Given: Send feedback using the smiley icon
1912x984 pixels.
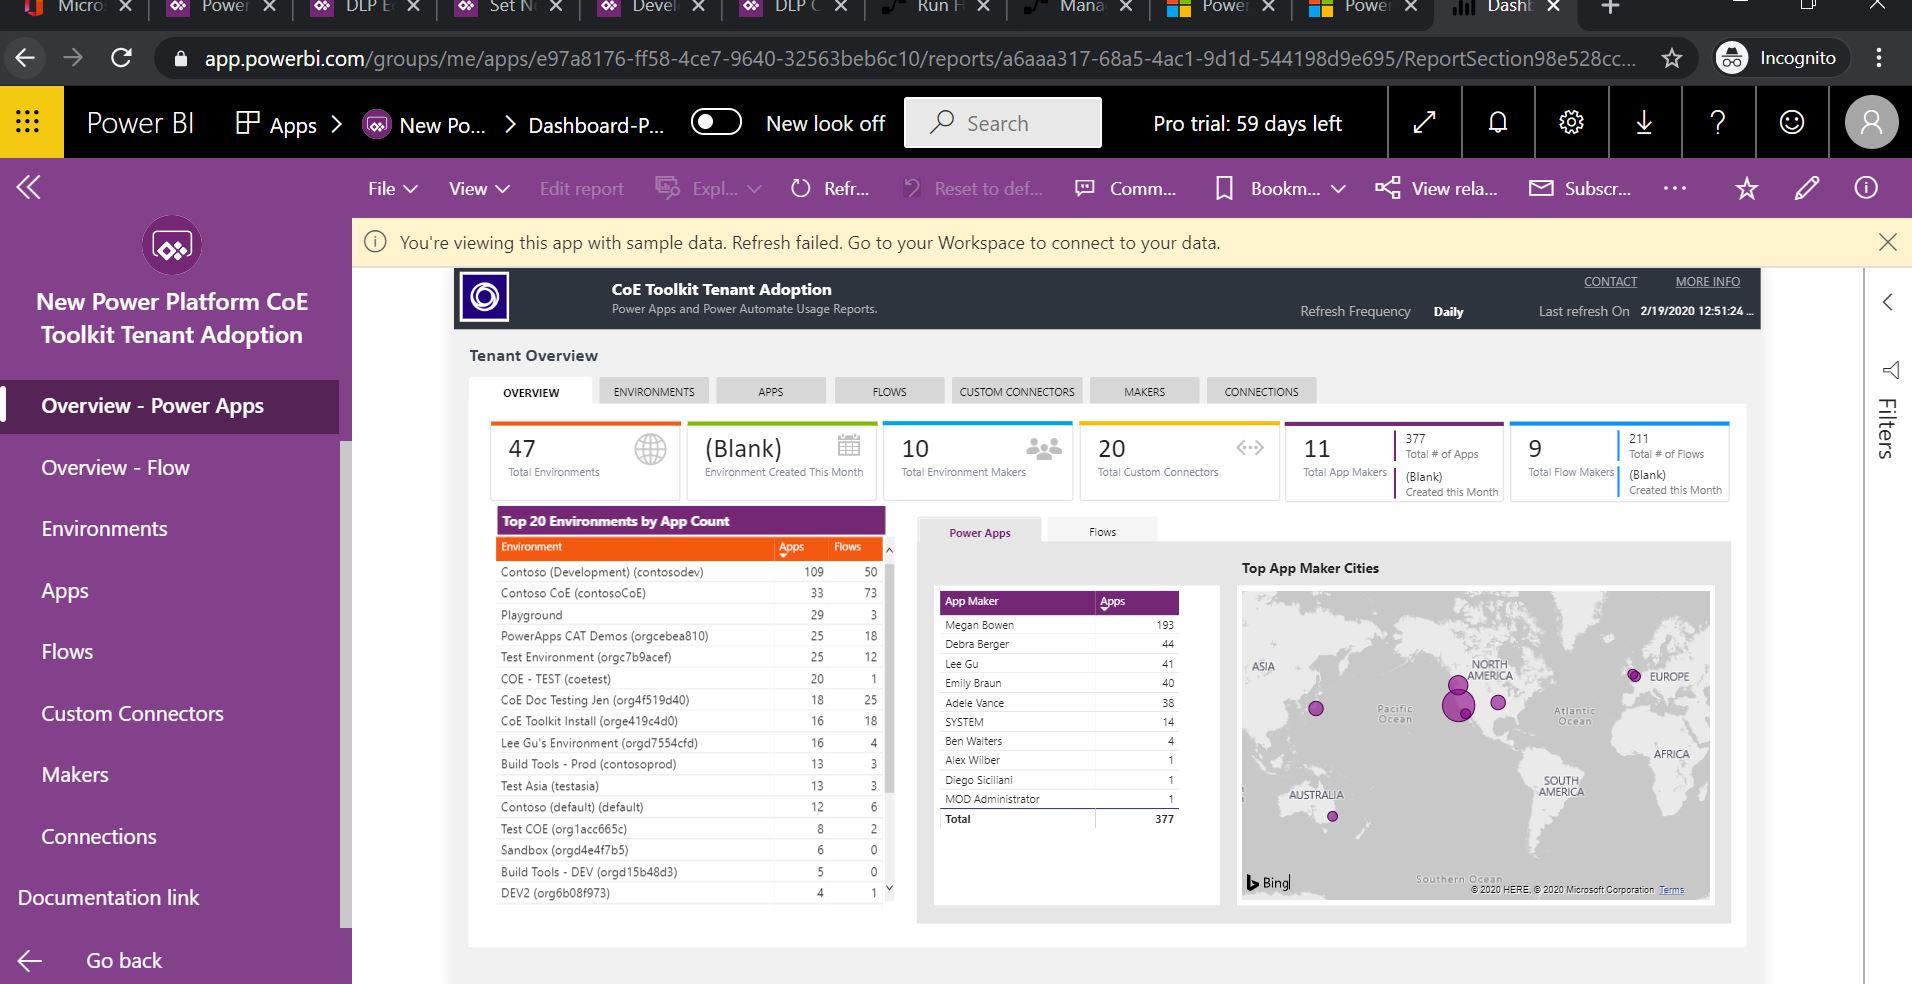Looking at the screenshot, I should 1792,122.
